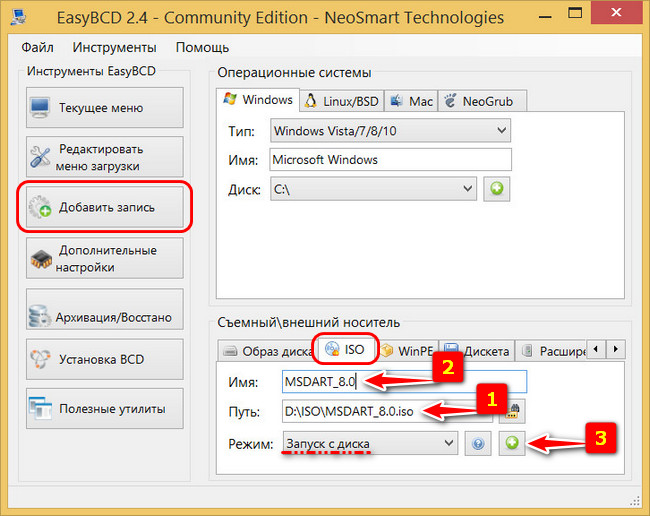Open Дополнительные настройки
This screenshot has width=650, height=516.
104,258
